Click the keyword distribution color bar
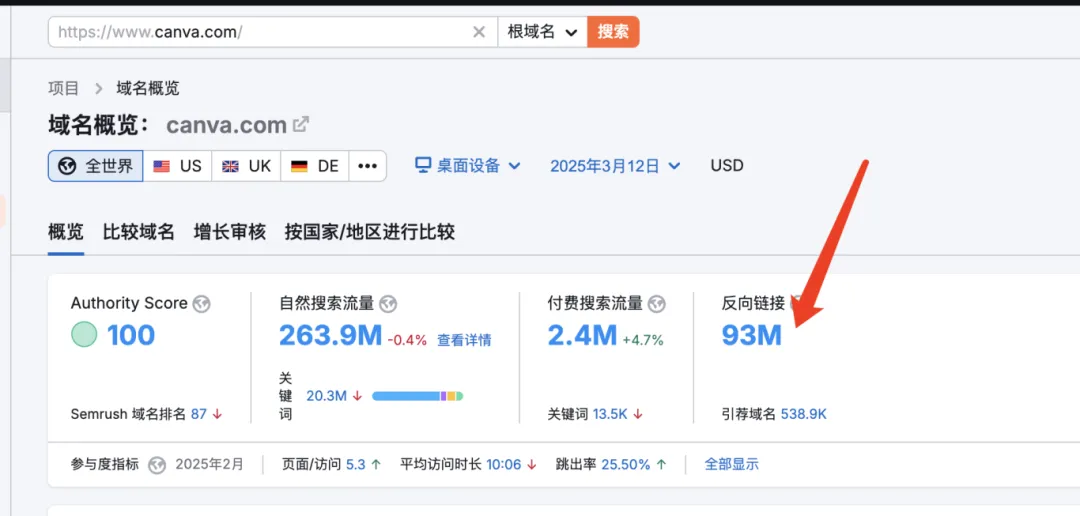 [x=417, y=396]
